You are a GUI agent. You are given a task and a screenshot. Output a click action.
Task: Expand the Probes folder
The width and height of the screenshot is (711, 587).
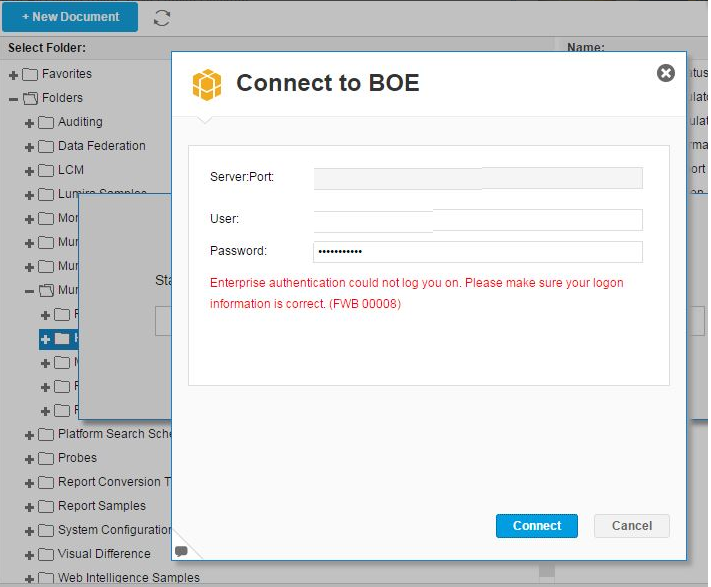point(29,459)
